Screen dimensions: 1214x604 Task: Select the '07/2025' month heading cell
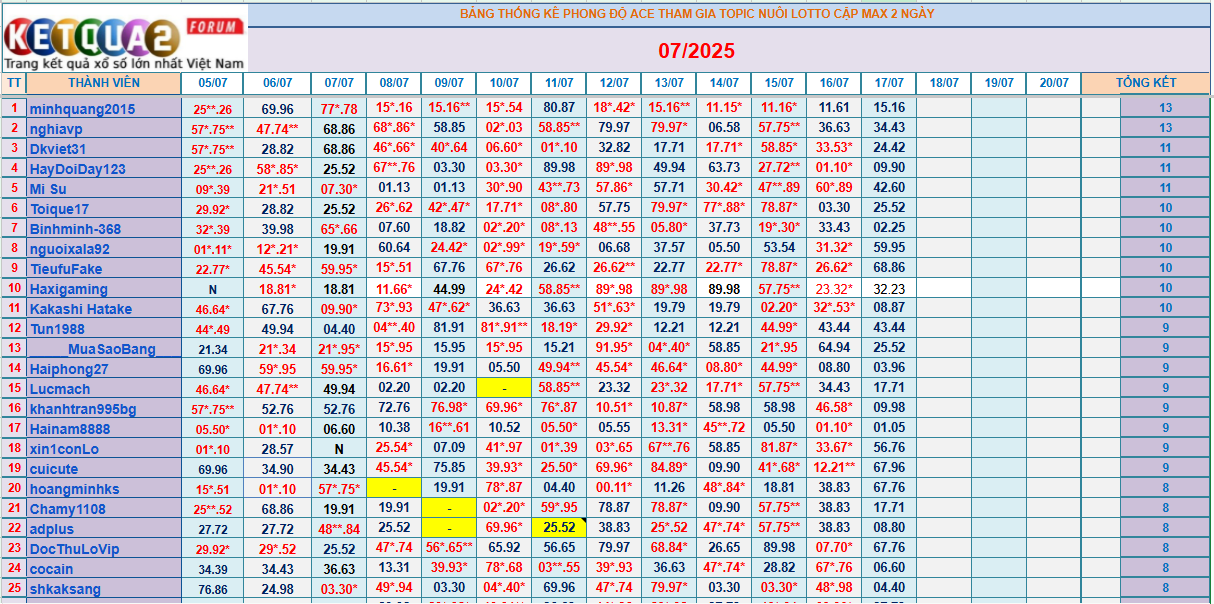point(698,50)
